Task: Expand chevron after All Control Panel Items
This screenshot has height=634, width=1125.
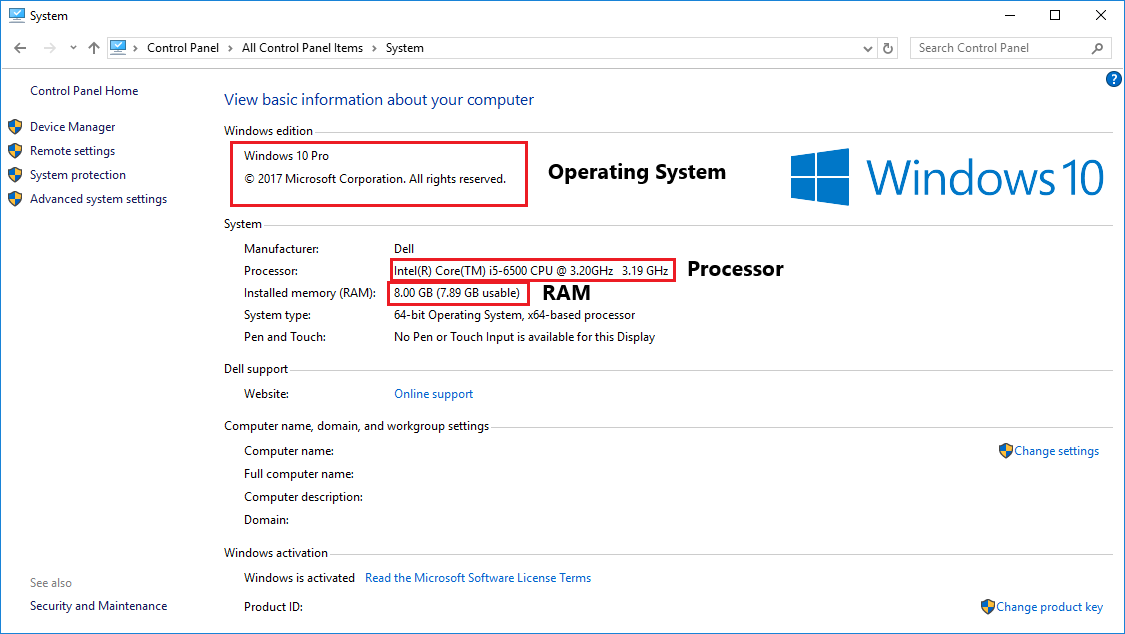Action: pyautogui.click(x=375, y=48)
